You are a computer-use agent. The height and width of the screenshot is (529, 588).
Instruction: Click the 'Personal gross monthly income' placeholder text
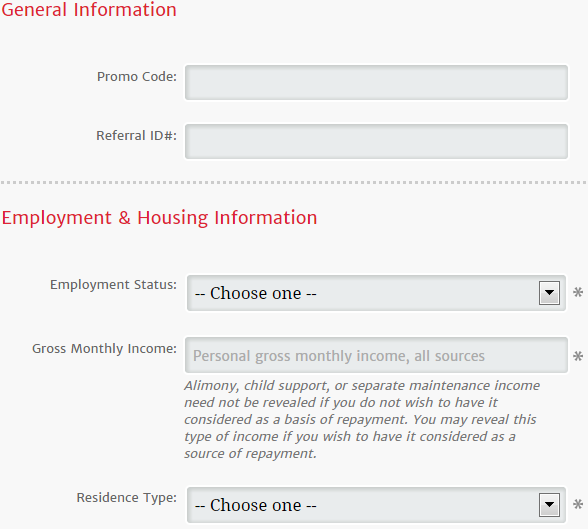(x=339, y=356)
